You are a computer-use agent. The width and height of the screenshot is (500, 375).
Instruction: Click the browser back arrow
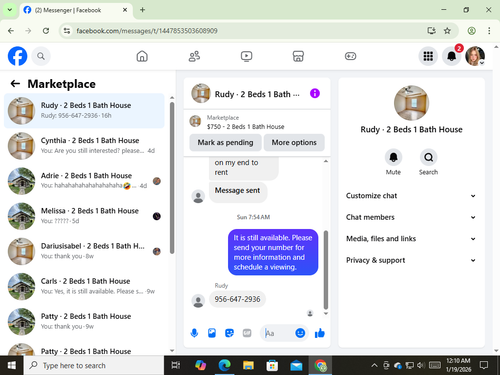pos(11,31)
